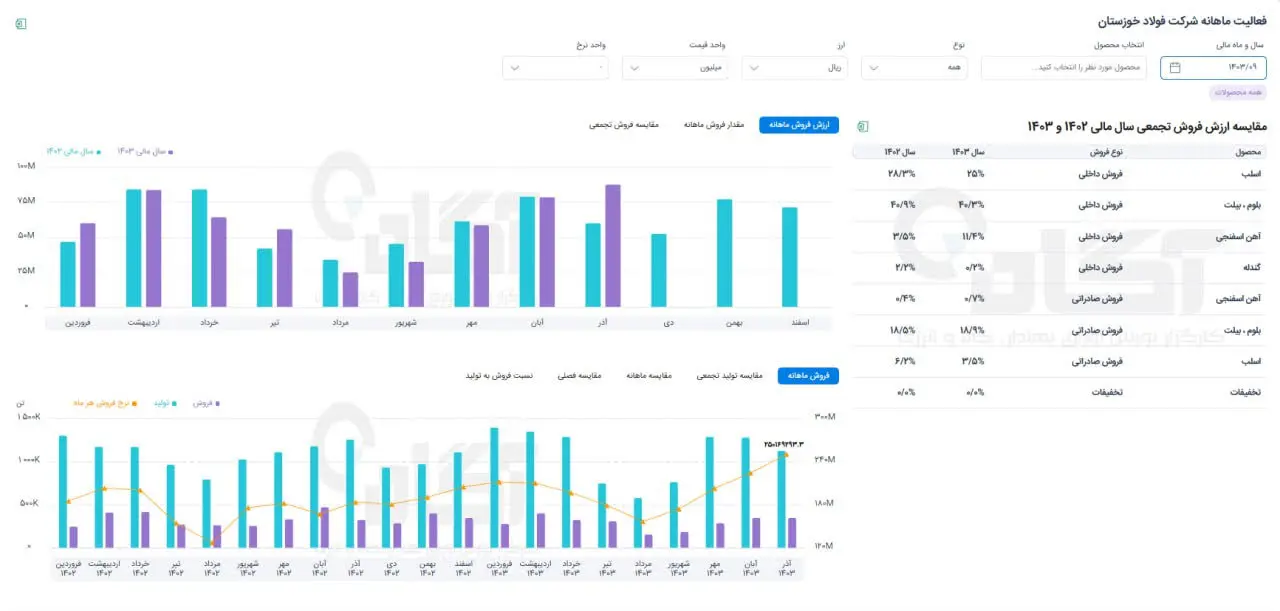Click the fiscal year and month field ۱۴۰۳/۰۹
The image size is (1280, 611).
tap(1213, 68)
